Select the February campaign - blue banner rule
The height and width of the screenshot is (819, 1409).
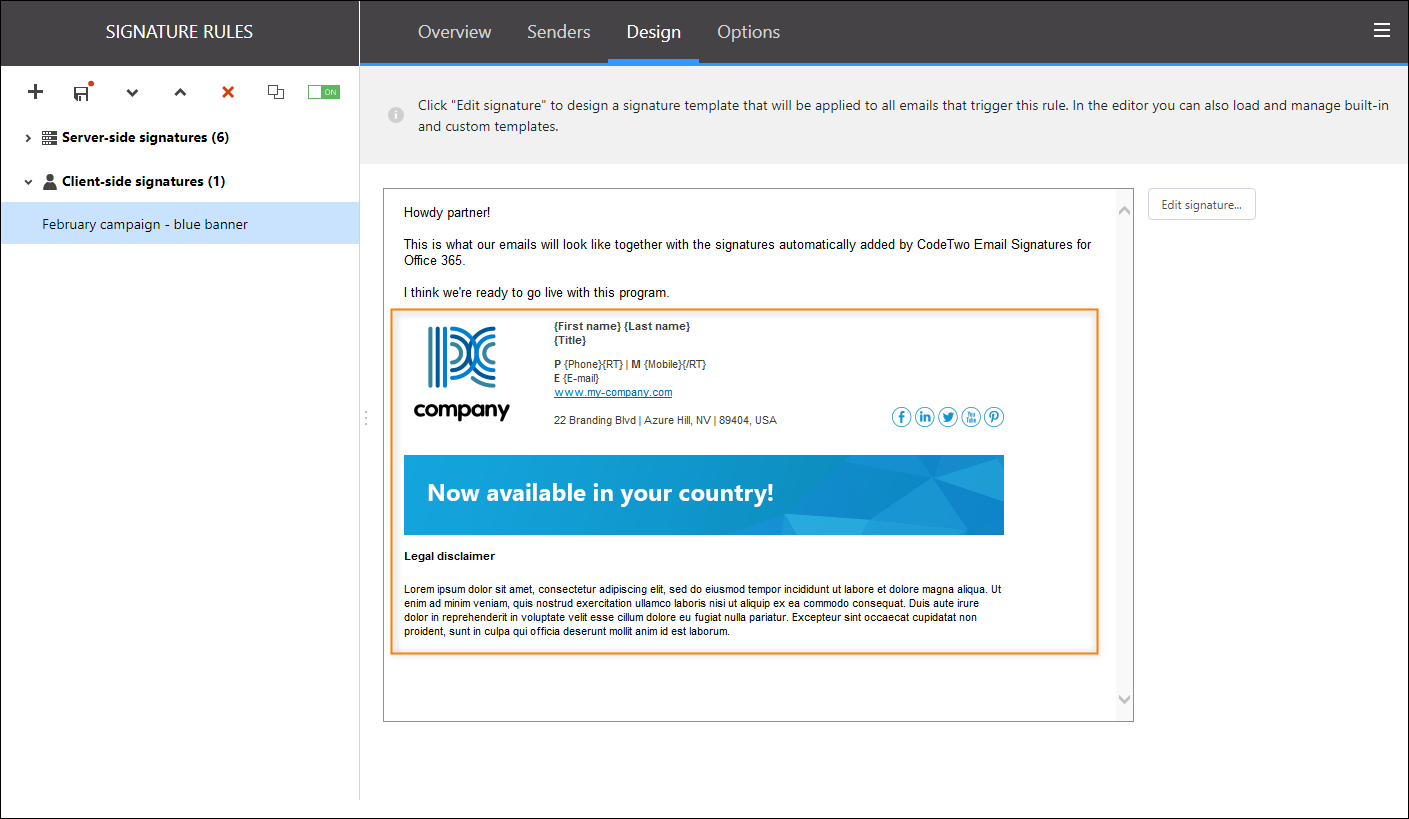click(x=146, y=223)
